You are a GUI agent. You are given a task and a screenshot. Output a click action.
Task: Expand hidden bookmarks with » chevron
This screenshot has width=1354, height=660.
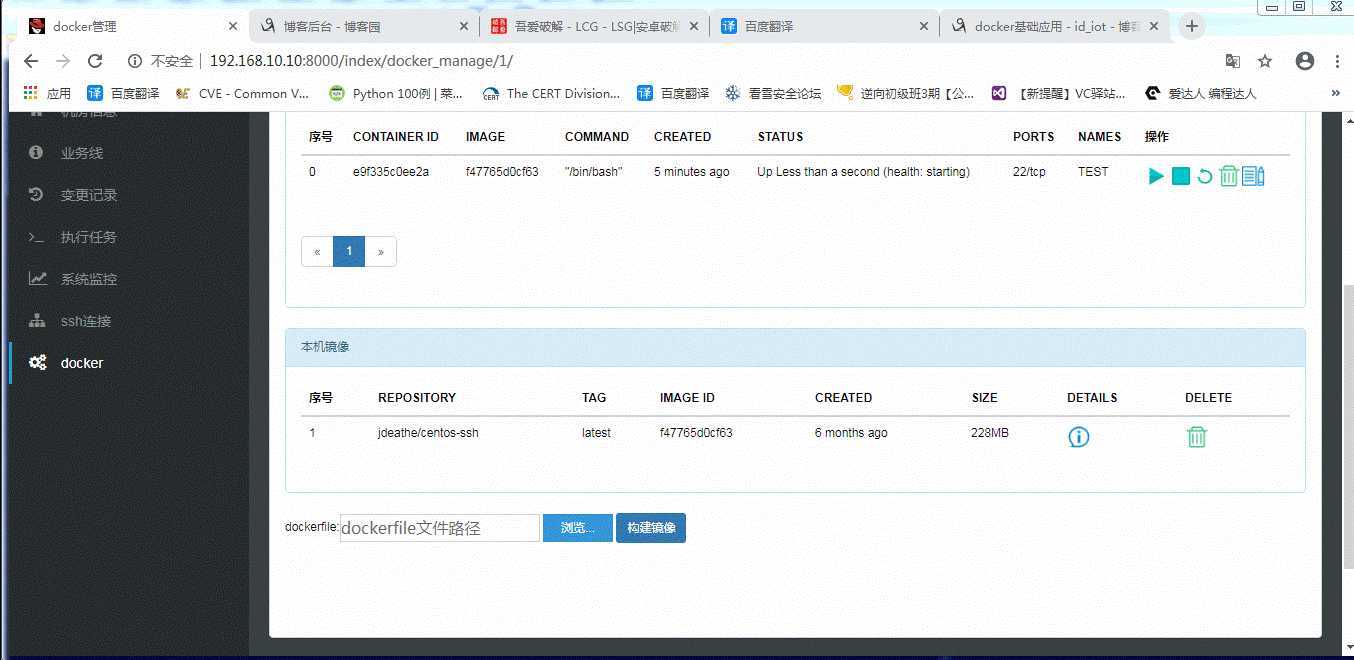[1335, 93]
